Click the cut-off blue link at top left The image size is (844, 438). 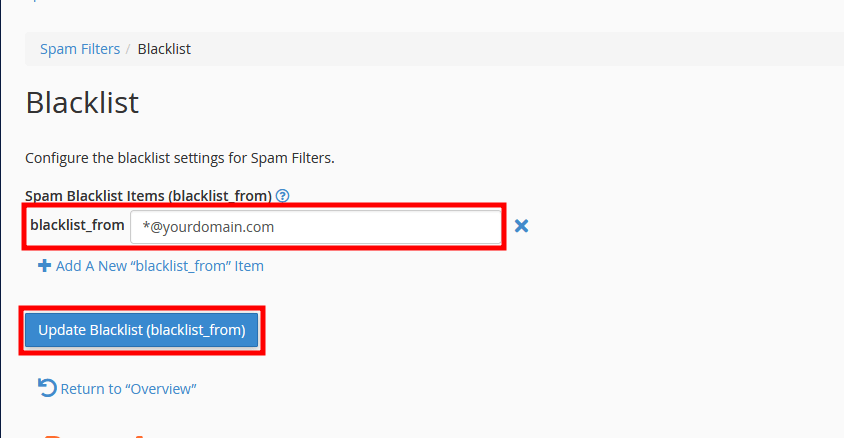[33, 2]
